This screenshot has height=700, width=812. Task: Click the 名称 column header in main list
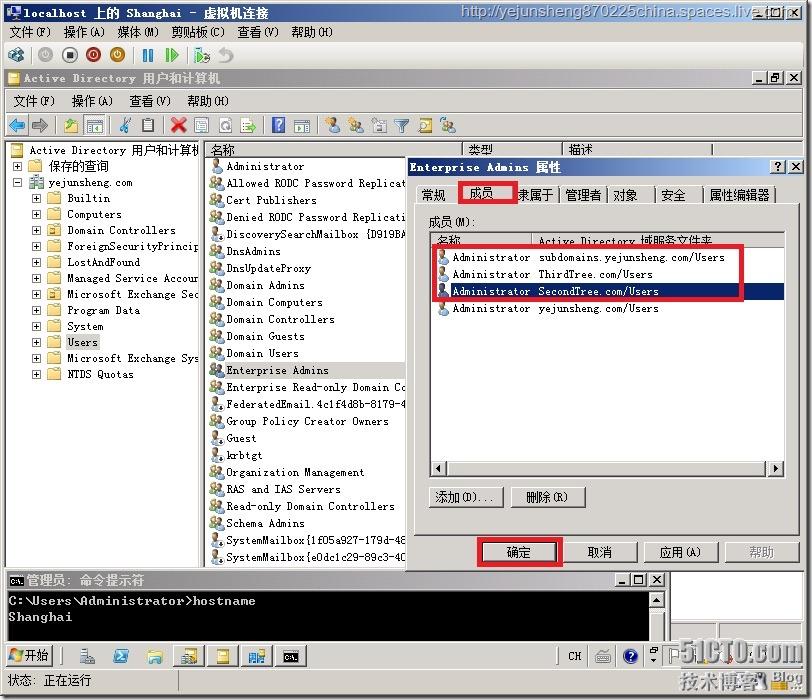pyautogui.click(x=333, y=150)
